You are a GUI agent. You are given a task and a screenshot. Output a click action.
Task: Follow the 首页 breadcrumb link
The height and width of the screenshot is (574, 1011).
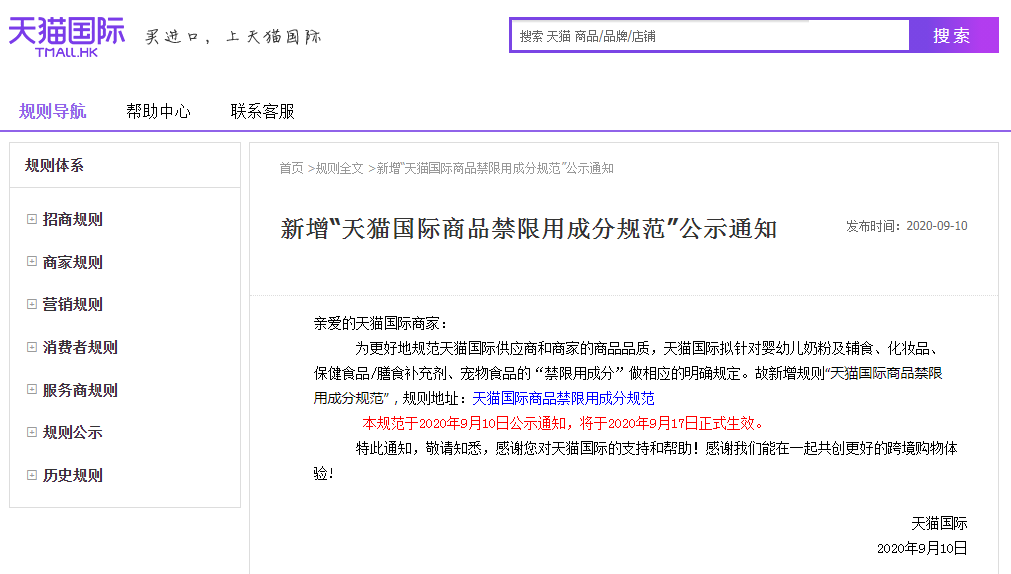(x=291, y=168)
